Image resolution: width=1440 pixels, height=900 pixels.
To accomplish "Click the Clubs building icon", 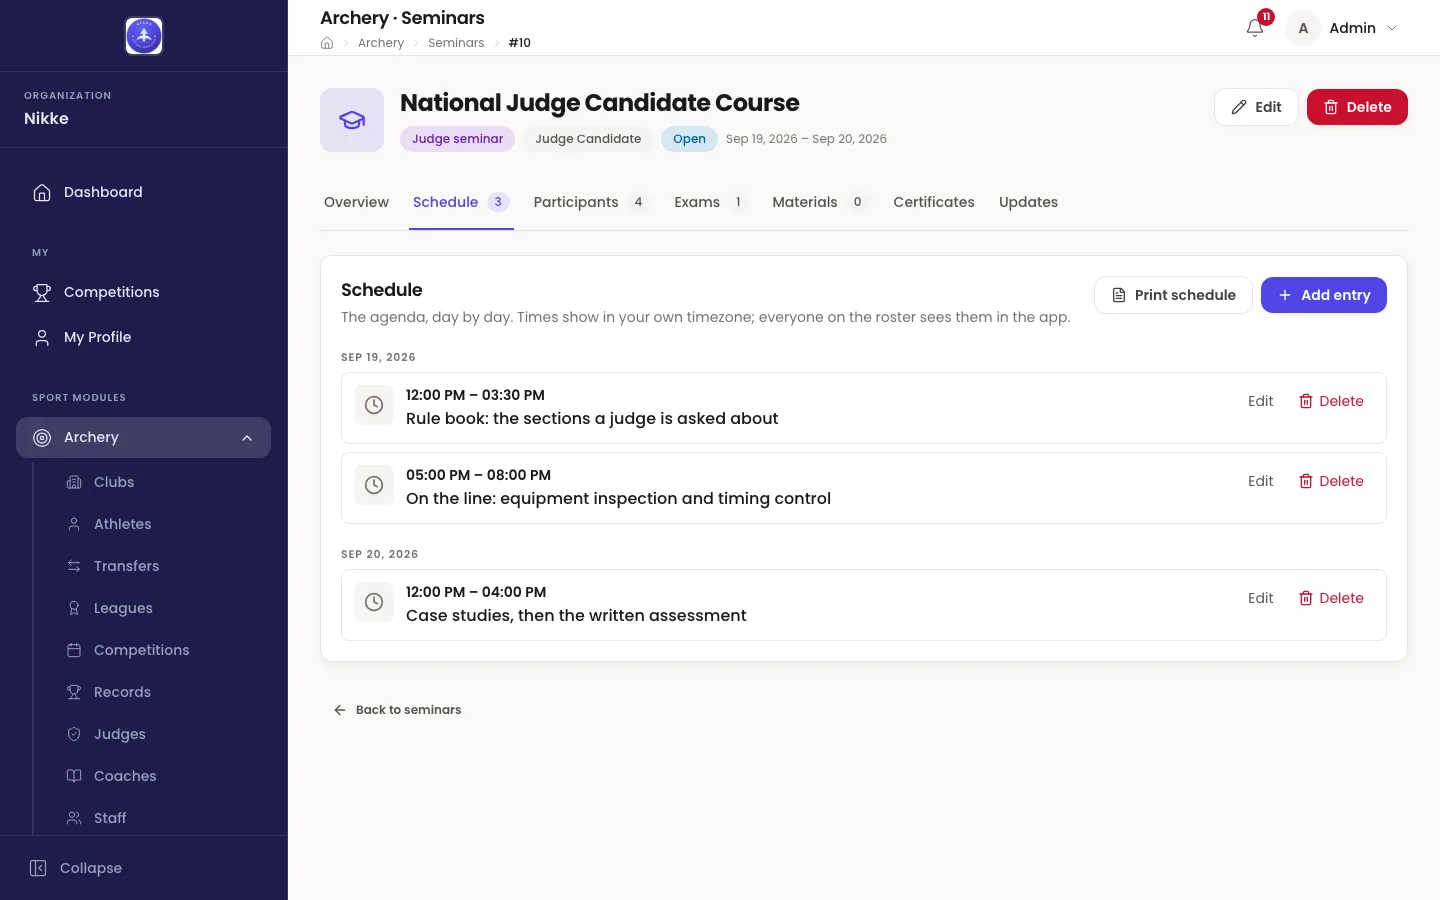I will pyautogui.click(x=74, y=482).
